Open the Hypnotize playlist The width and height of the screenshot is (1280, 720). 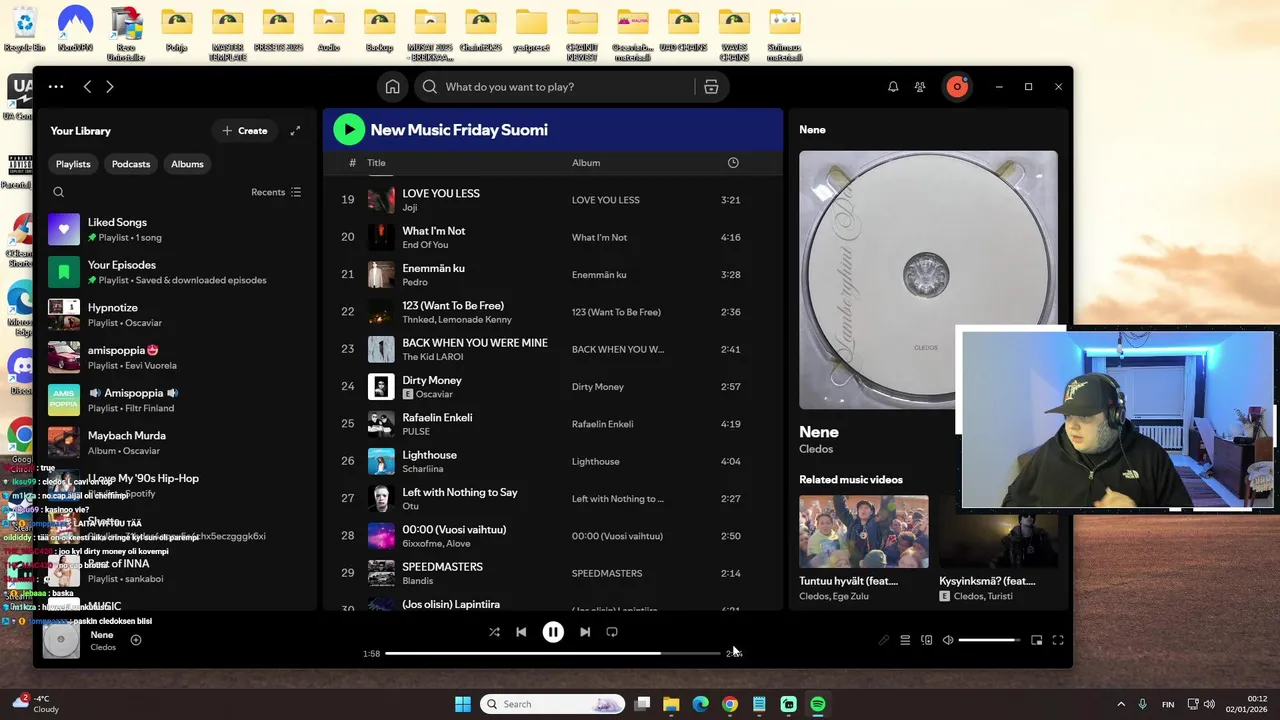(175, 315)
